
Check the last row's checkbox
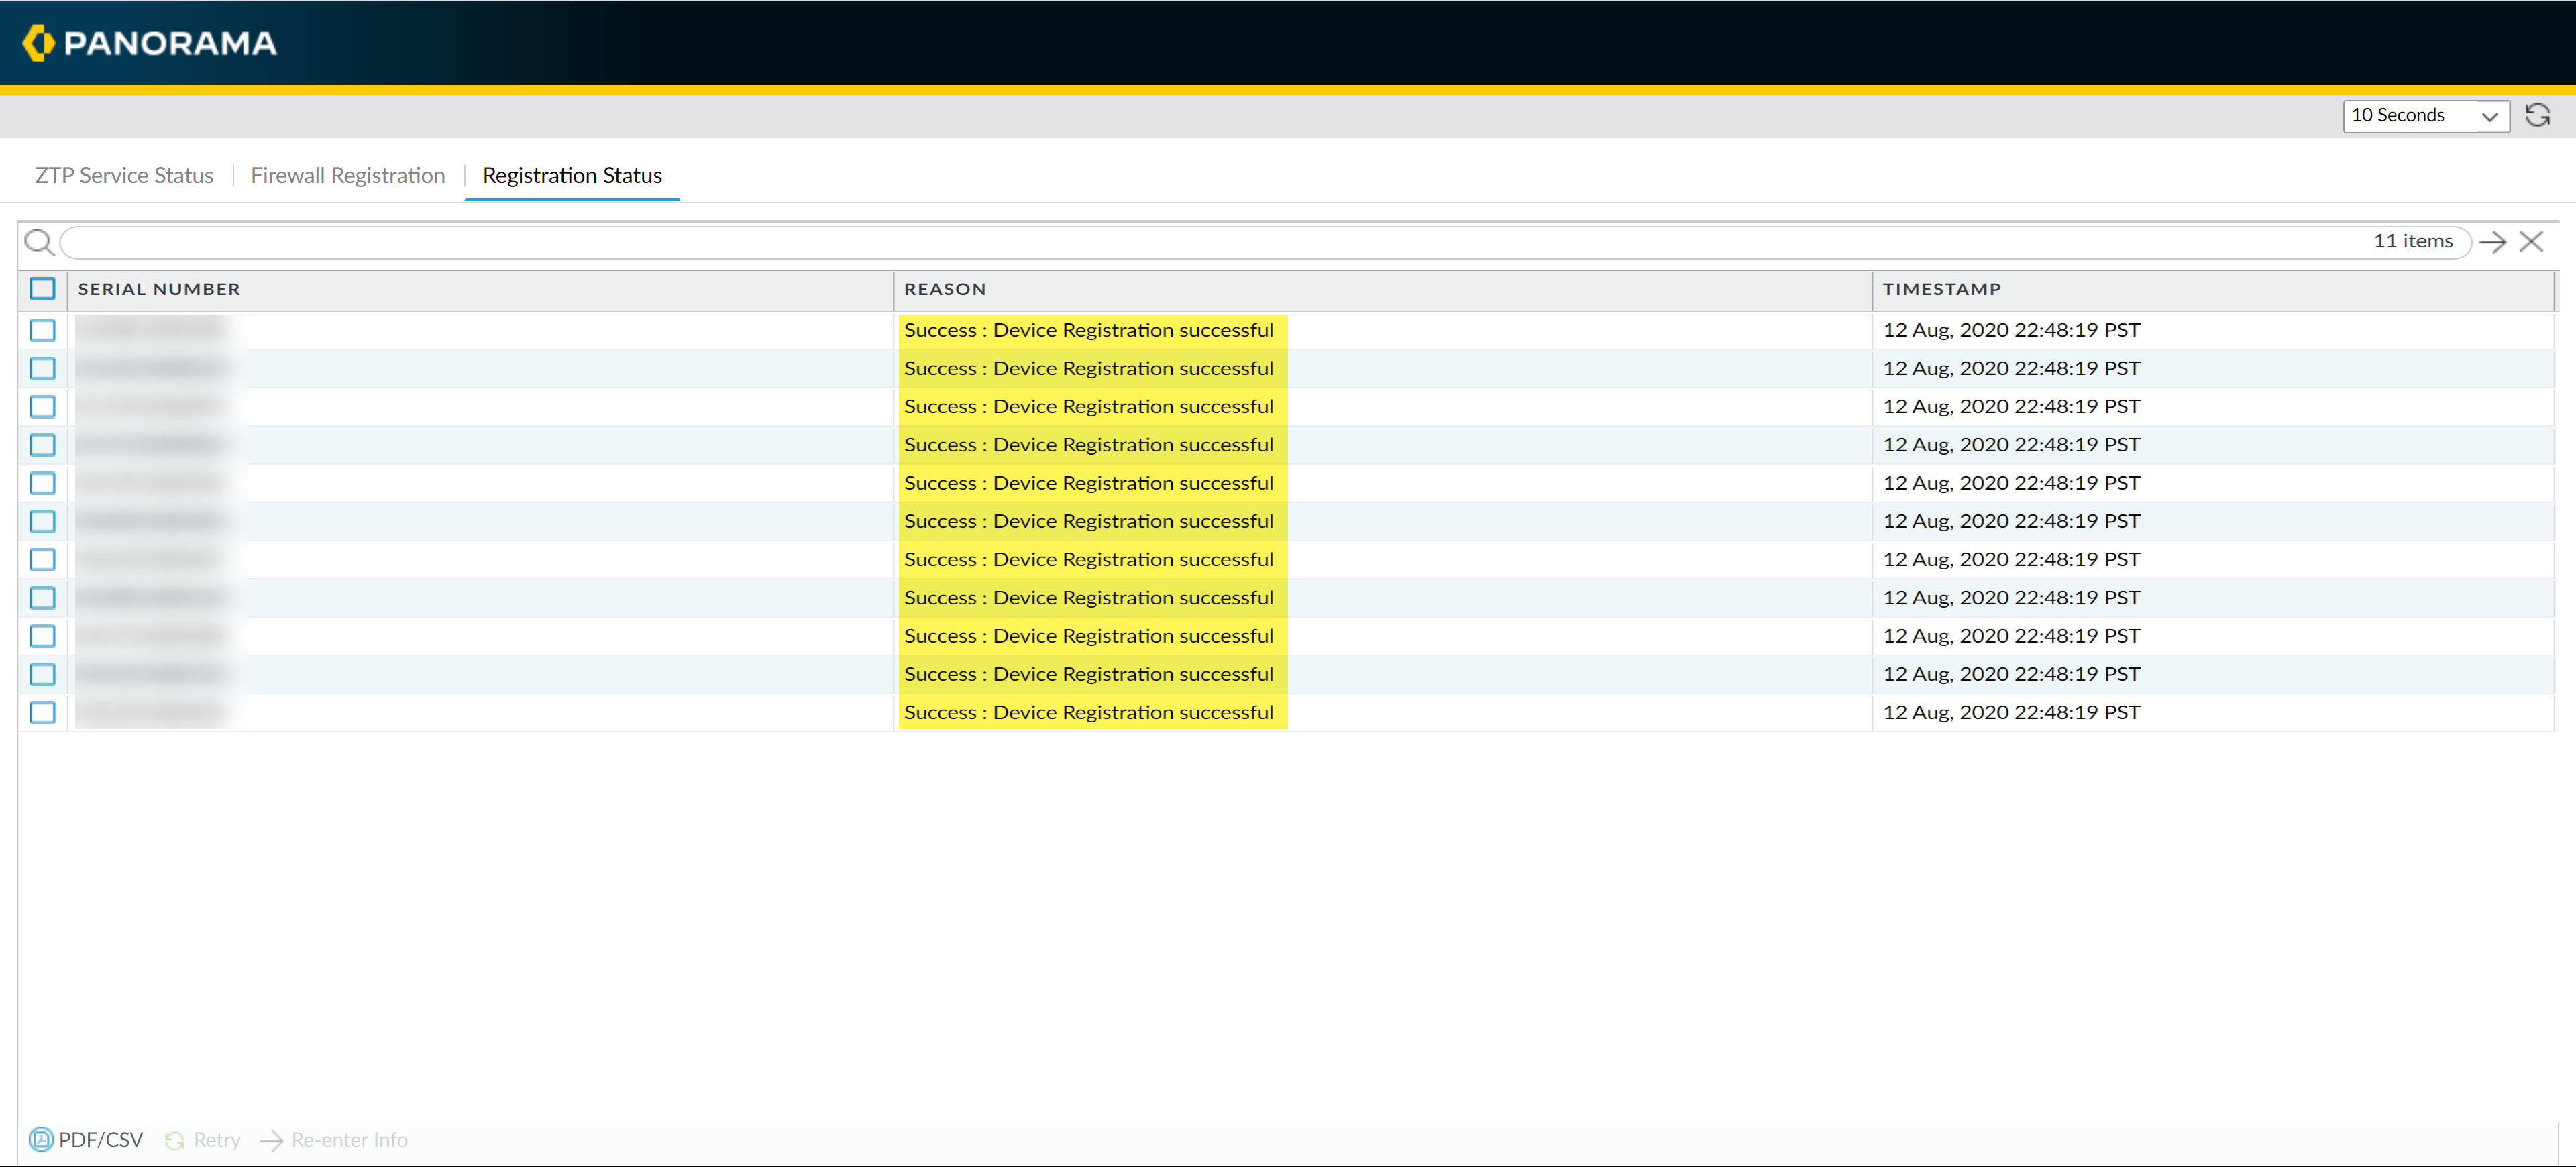tap(42, 712)
